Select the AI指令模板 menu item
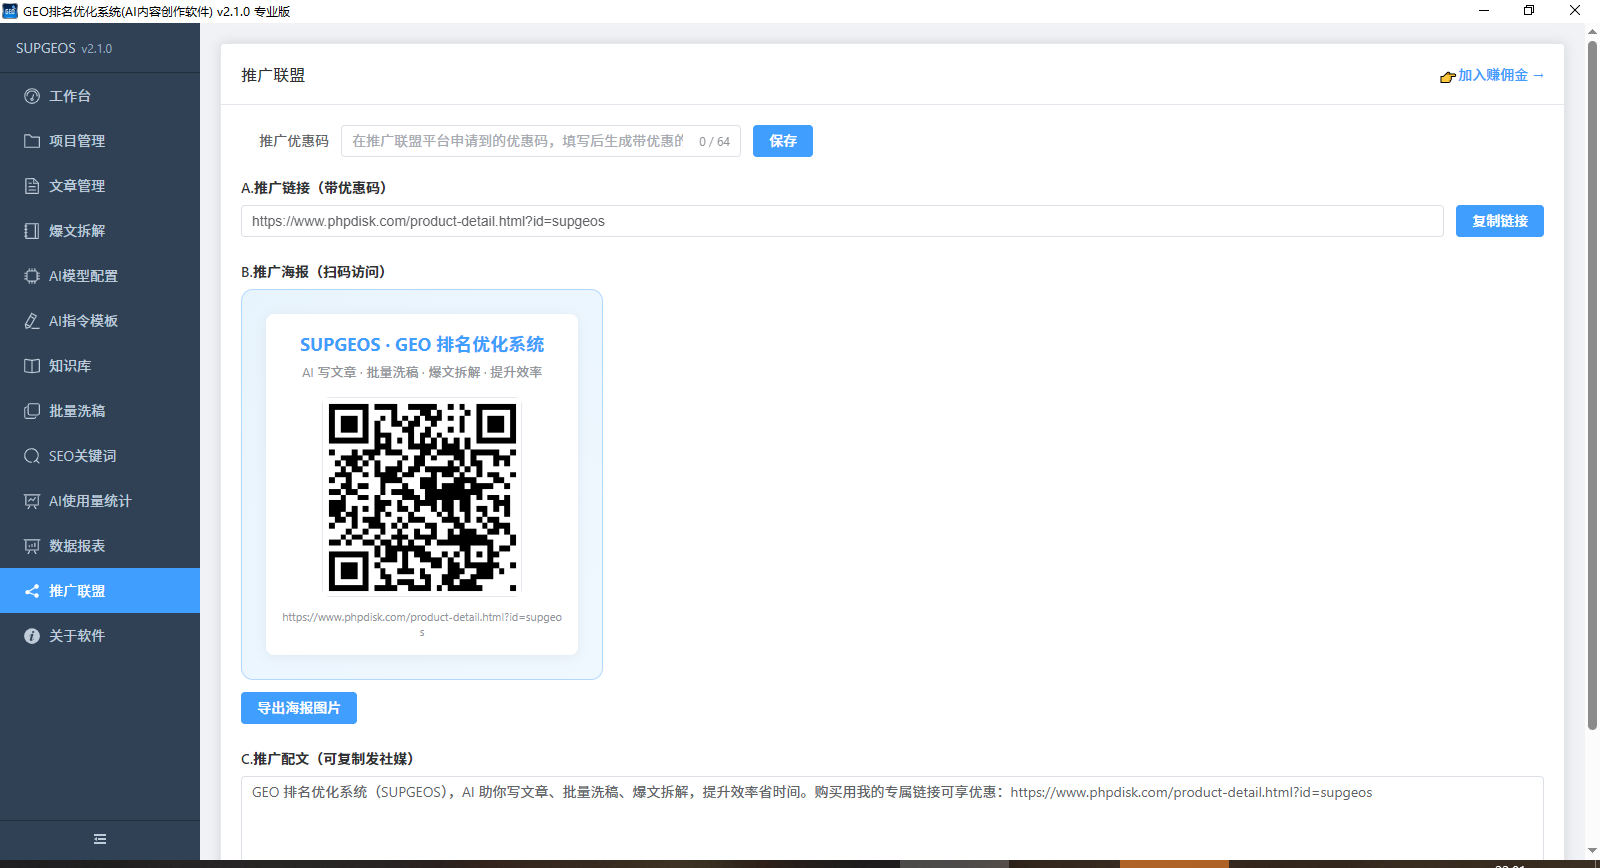 (100, 321)
